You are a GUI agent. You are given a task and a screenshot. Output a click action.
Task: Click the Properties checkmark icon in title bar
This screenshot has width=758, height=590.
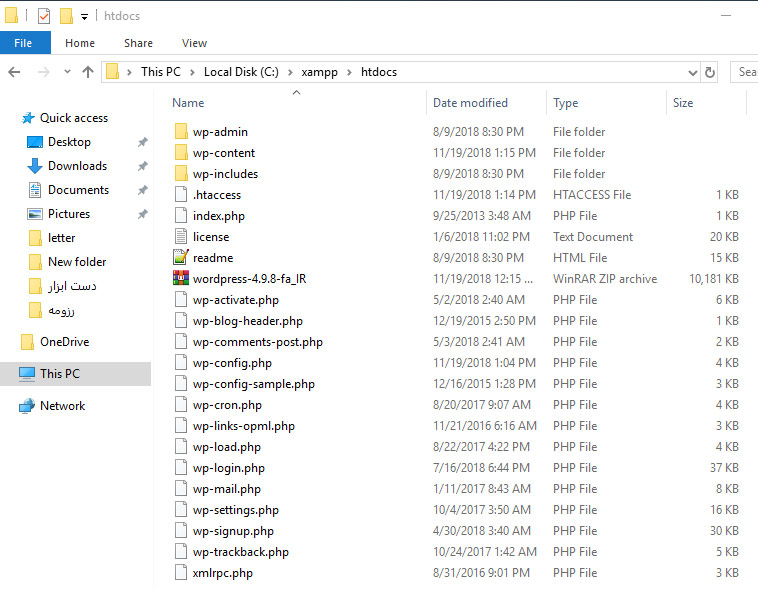[44, 16]
